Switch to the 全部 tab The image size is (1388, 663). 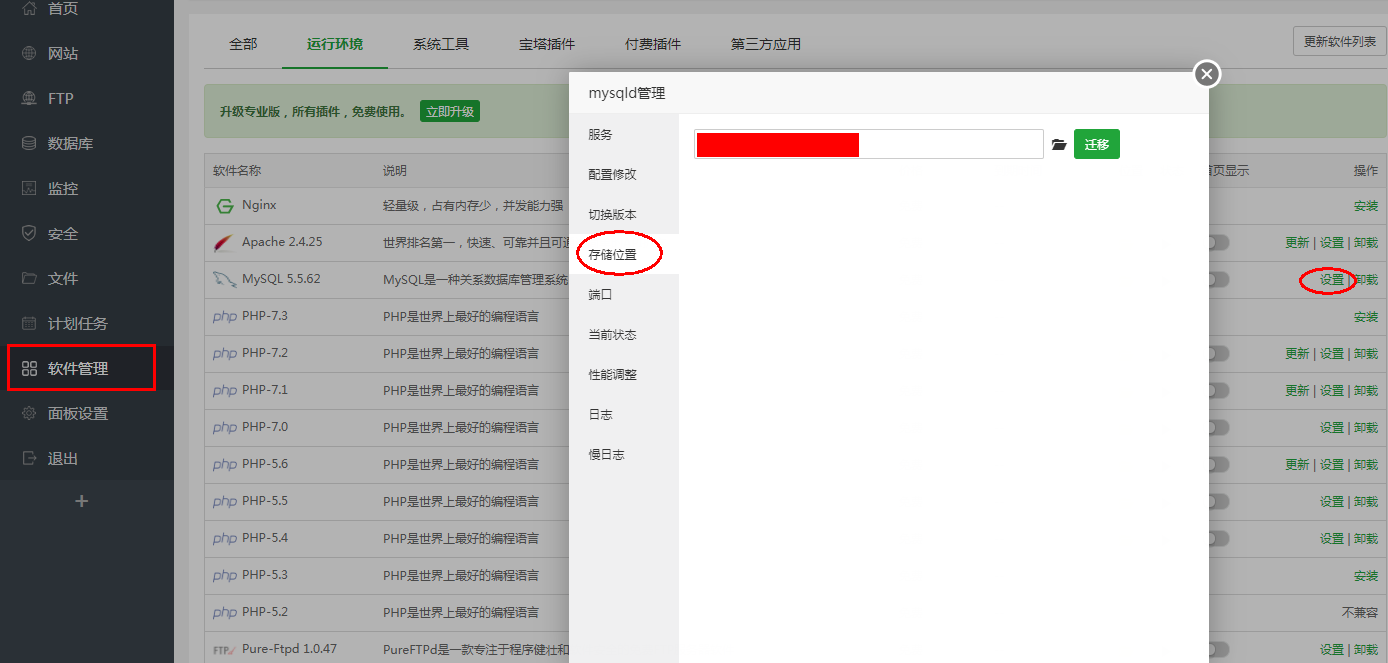pos(243,44)
